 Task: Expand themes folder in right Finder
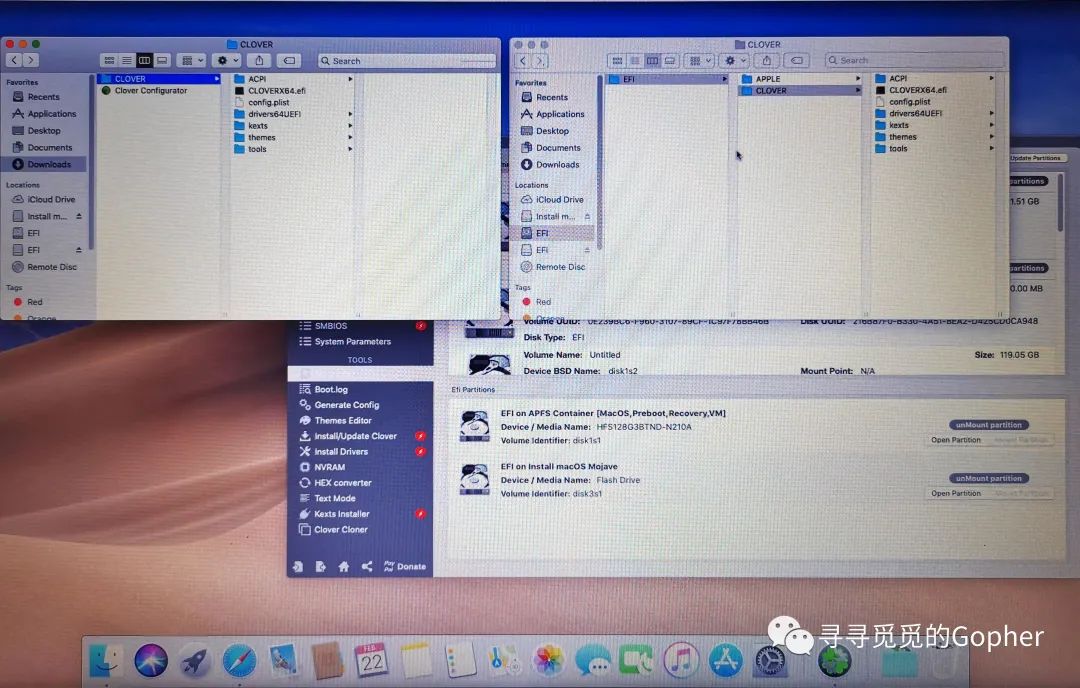tap(992, 137)
